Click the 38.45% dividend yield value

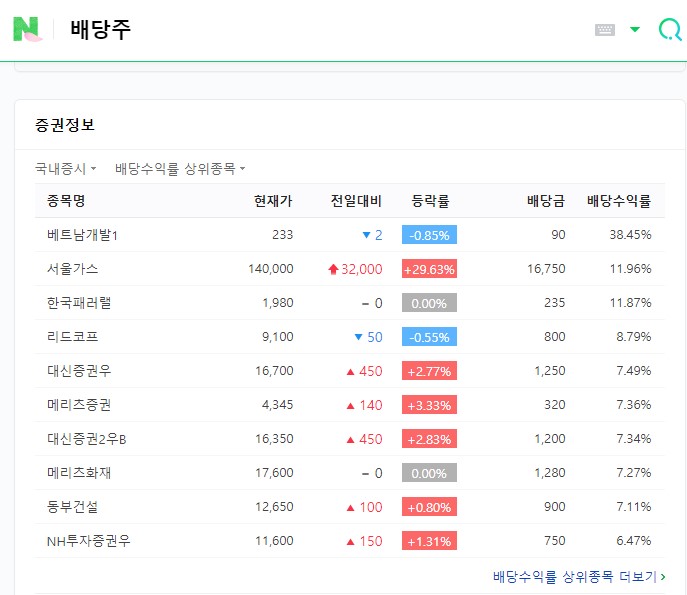[630, 235]
